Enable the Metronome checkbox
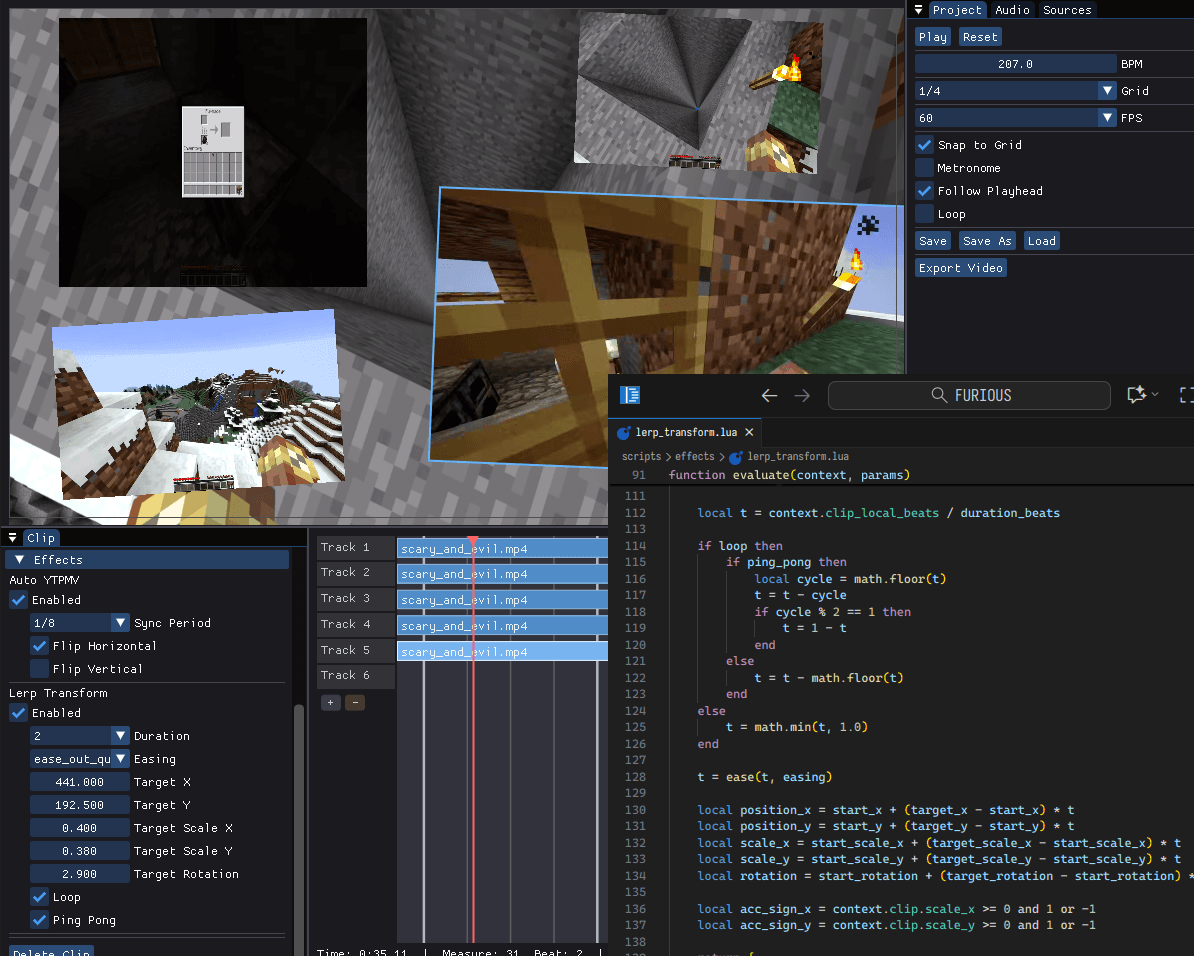The image size is (1194, 956). click(x=925, y=168)
